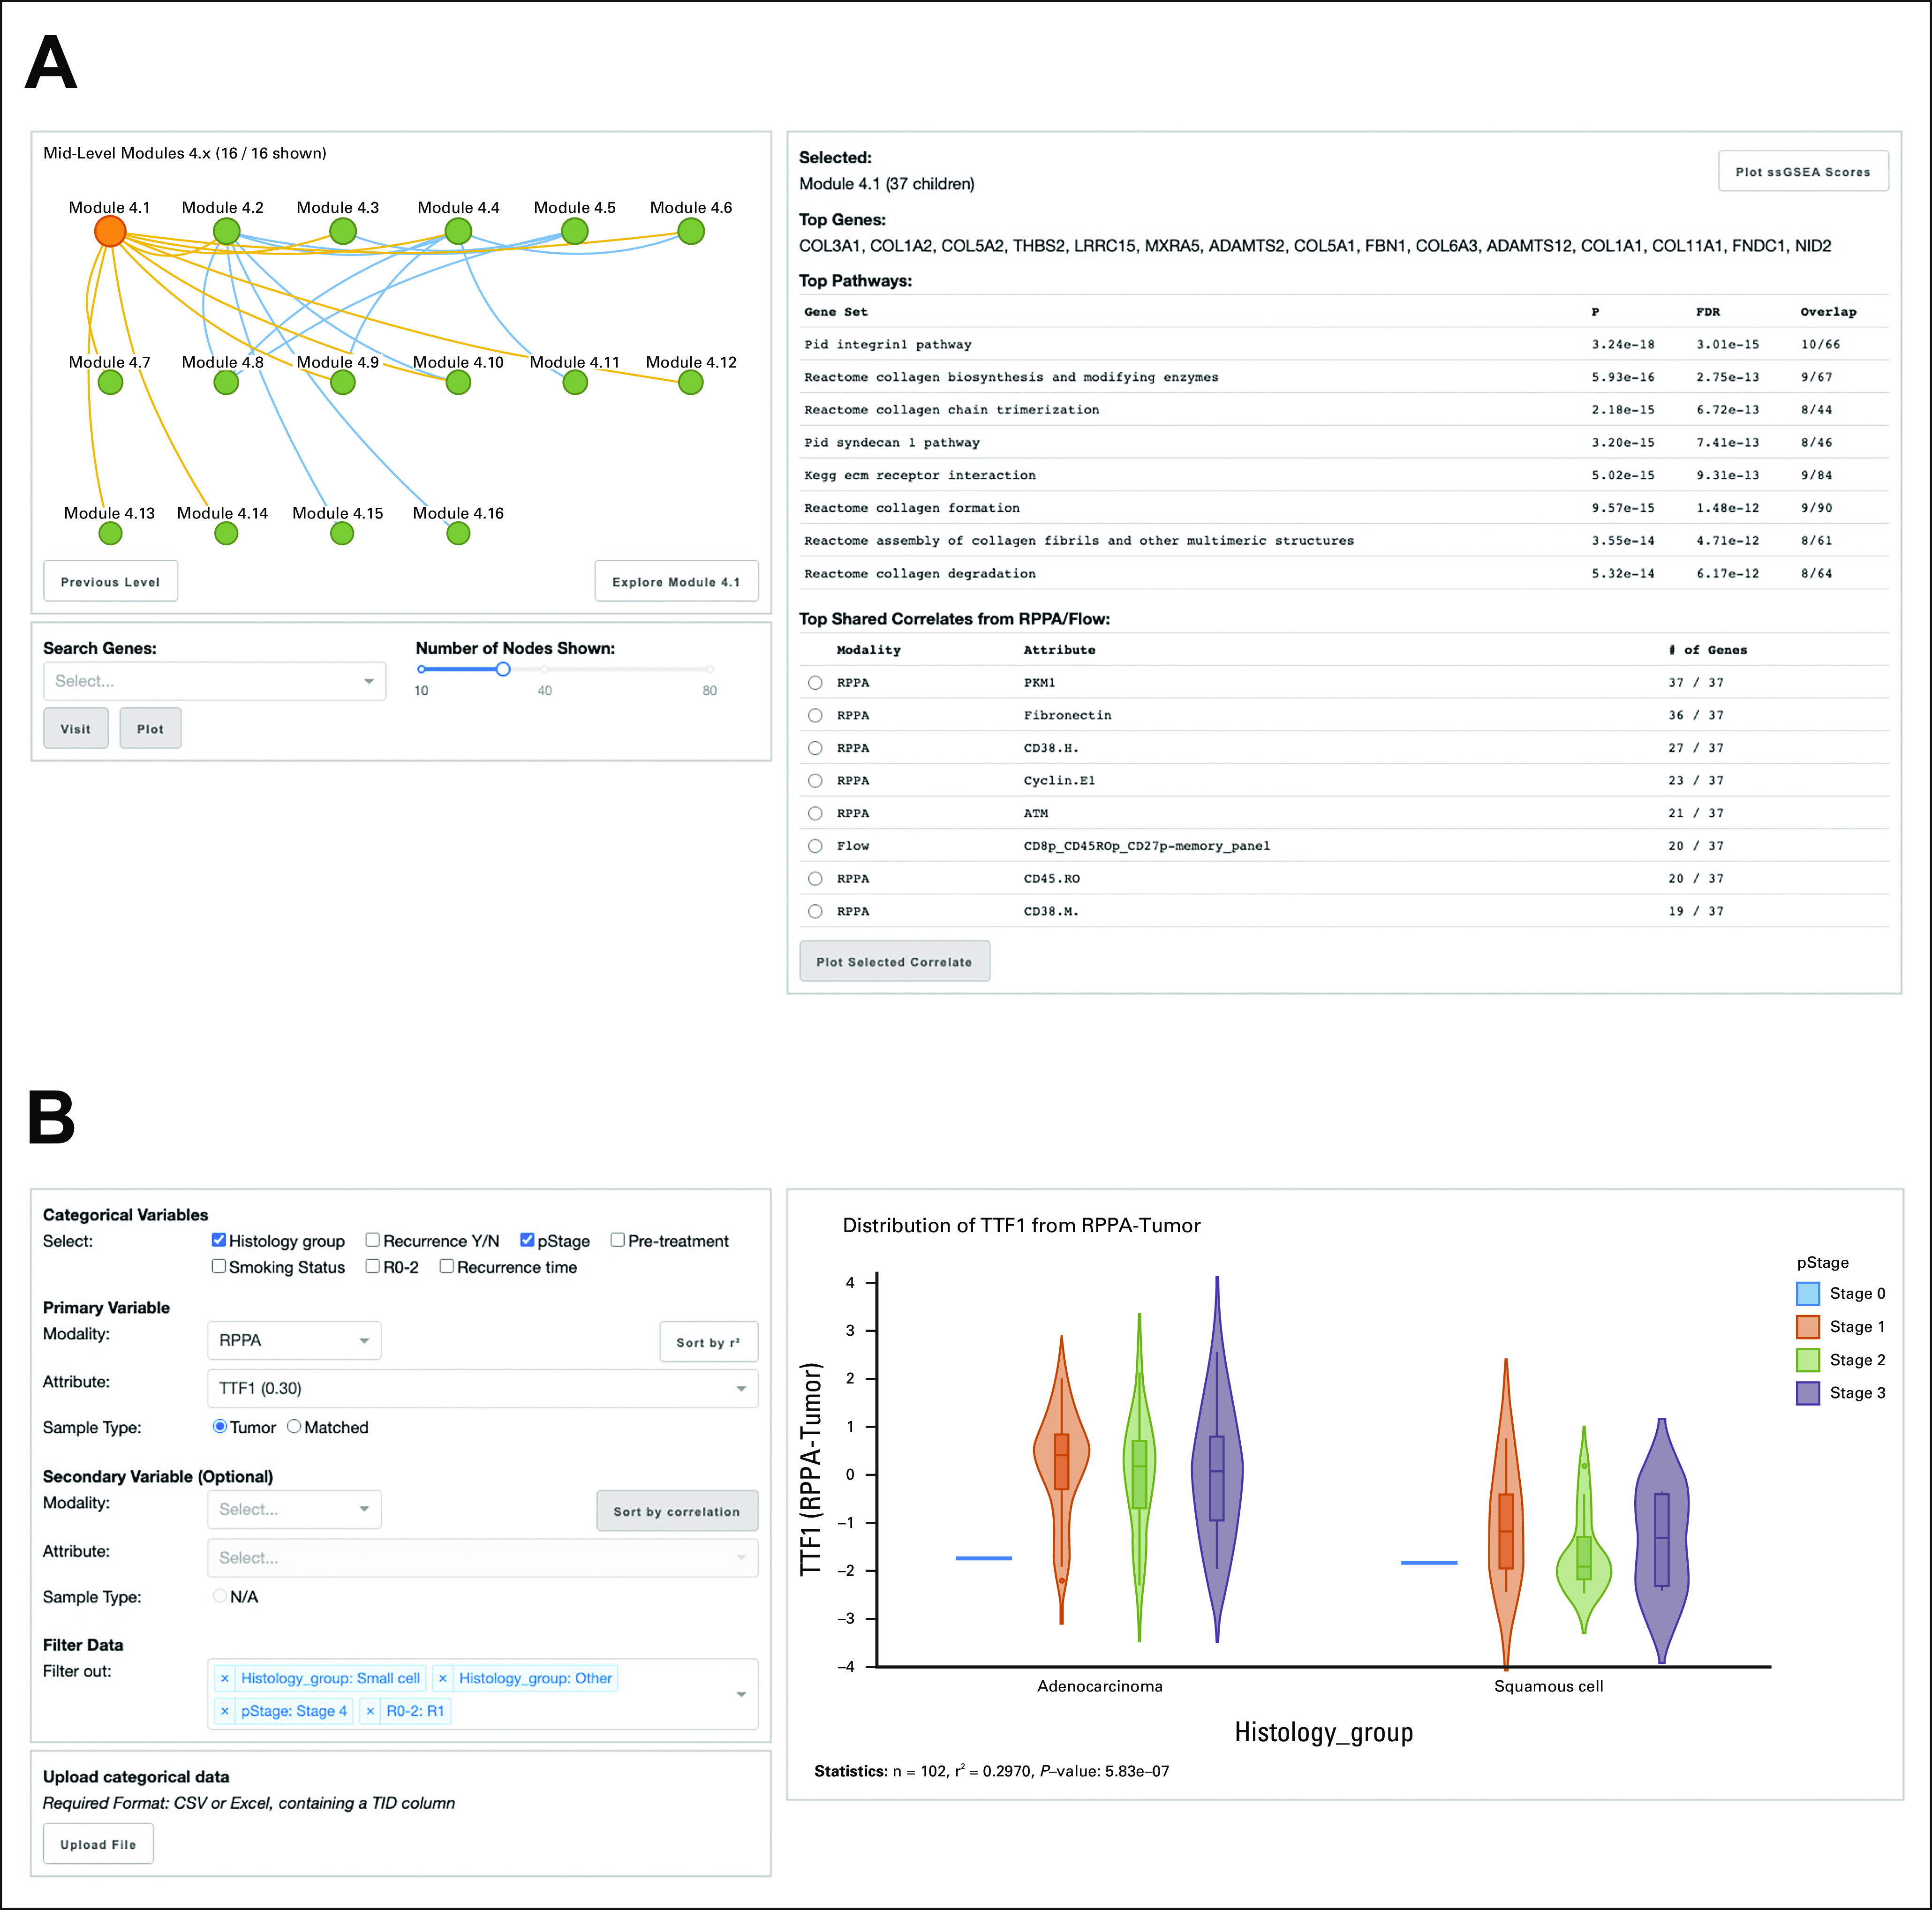This screenshot has height=1910, width=1932.
Task: Enable the R0-2 checkbox
Action: tap(373, 1266)
